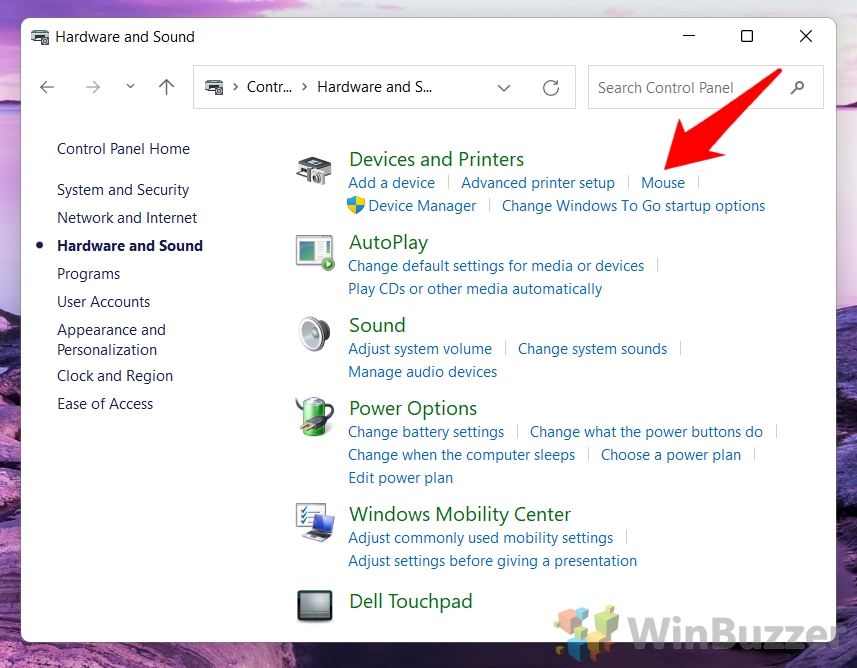857x668 pixels.
Task: Maximize the Hardware and Sound window
Action: coord(747,36)
